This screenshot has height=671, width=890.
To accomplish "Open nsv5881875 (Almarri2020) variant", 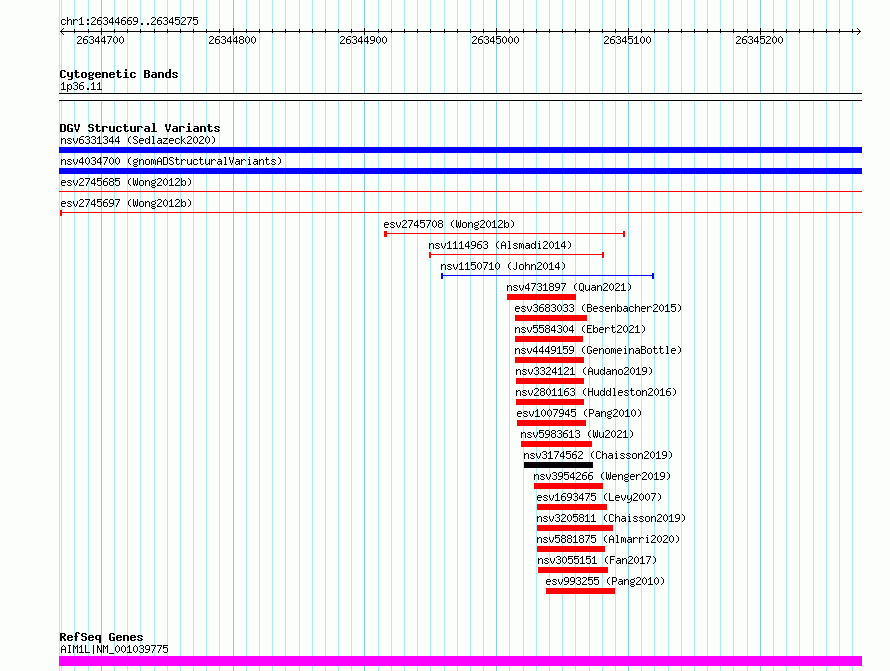I will coord(608,539).
